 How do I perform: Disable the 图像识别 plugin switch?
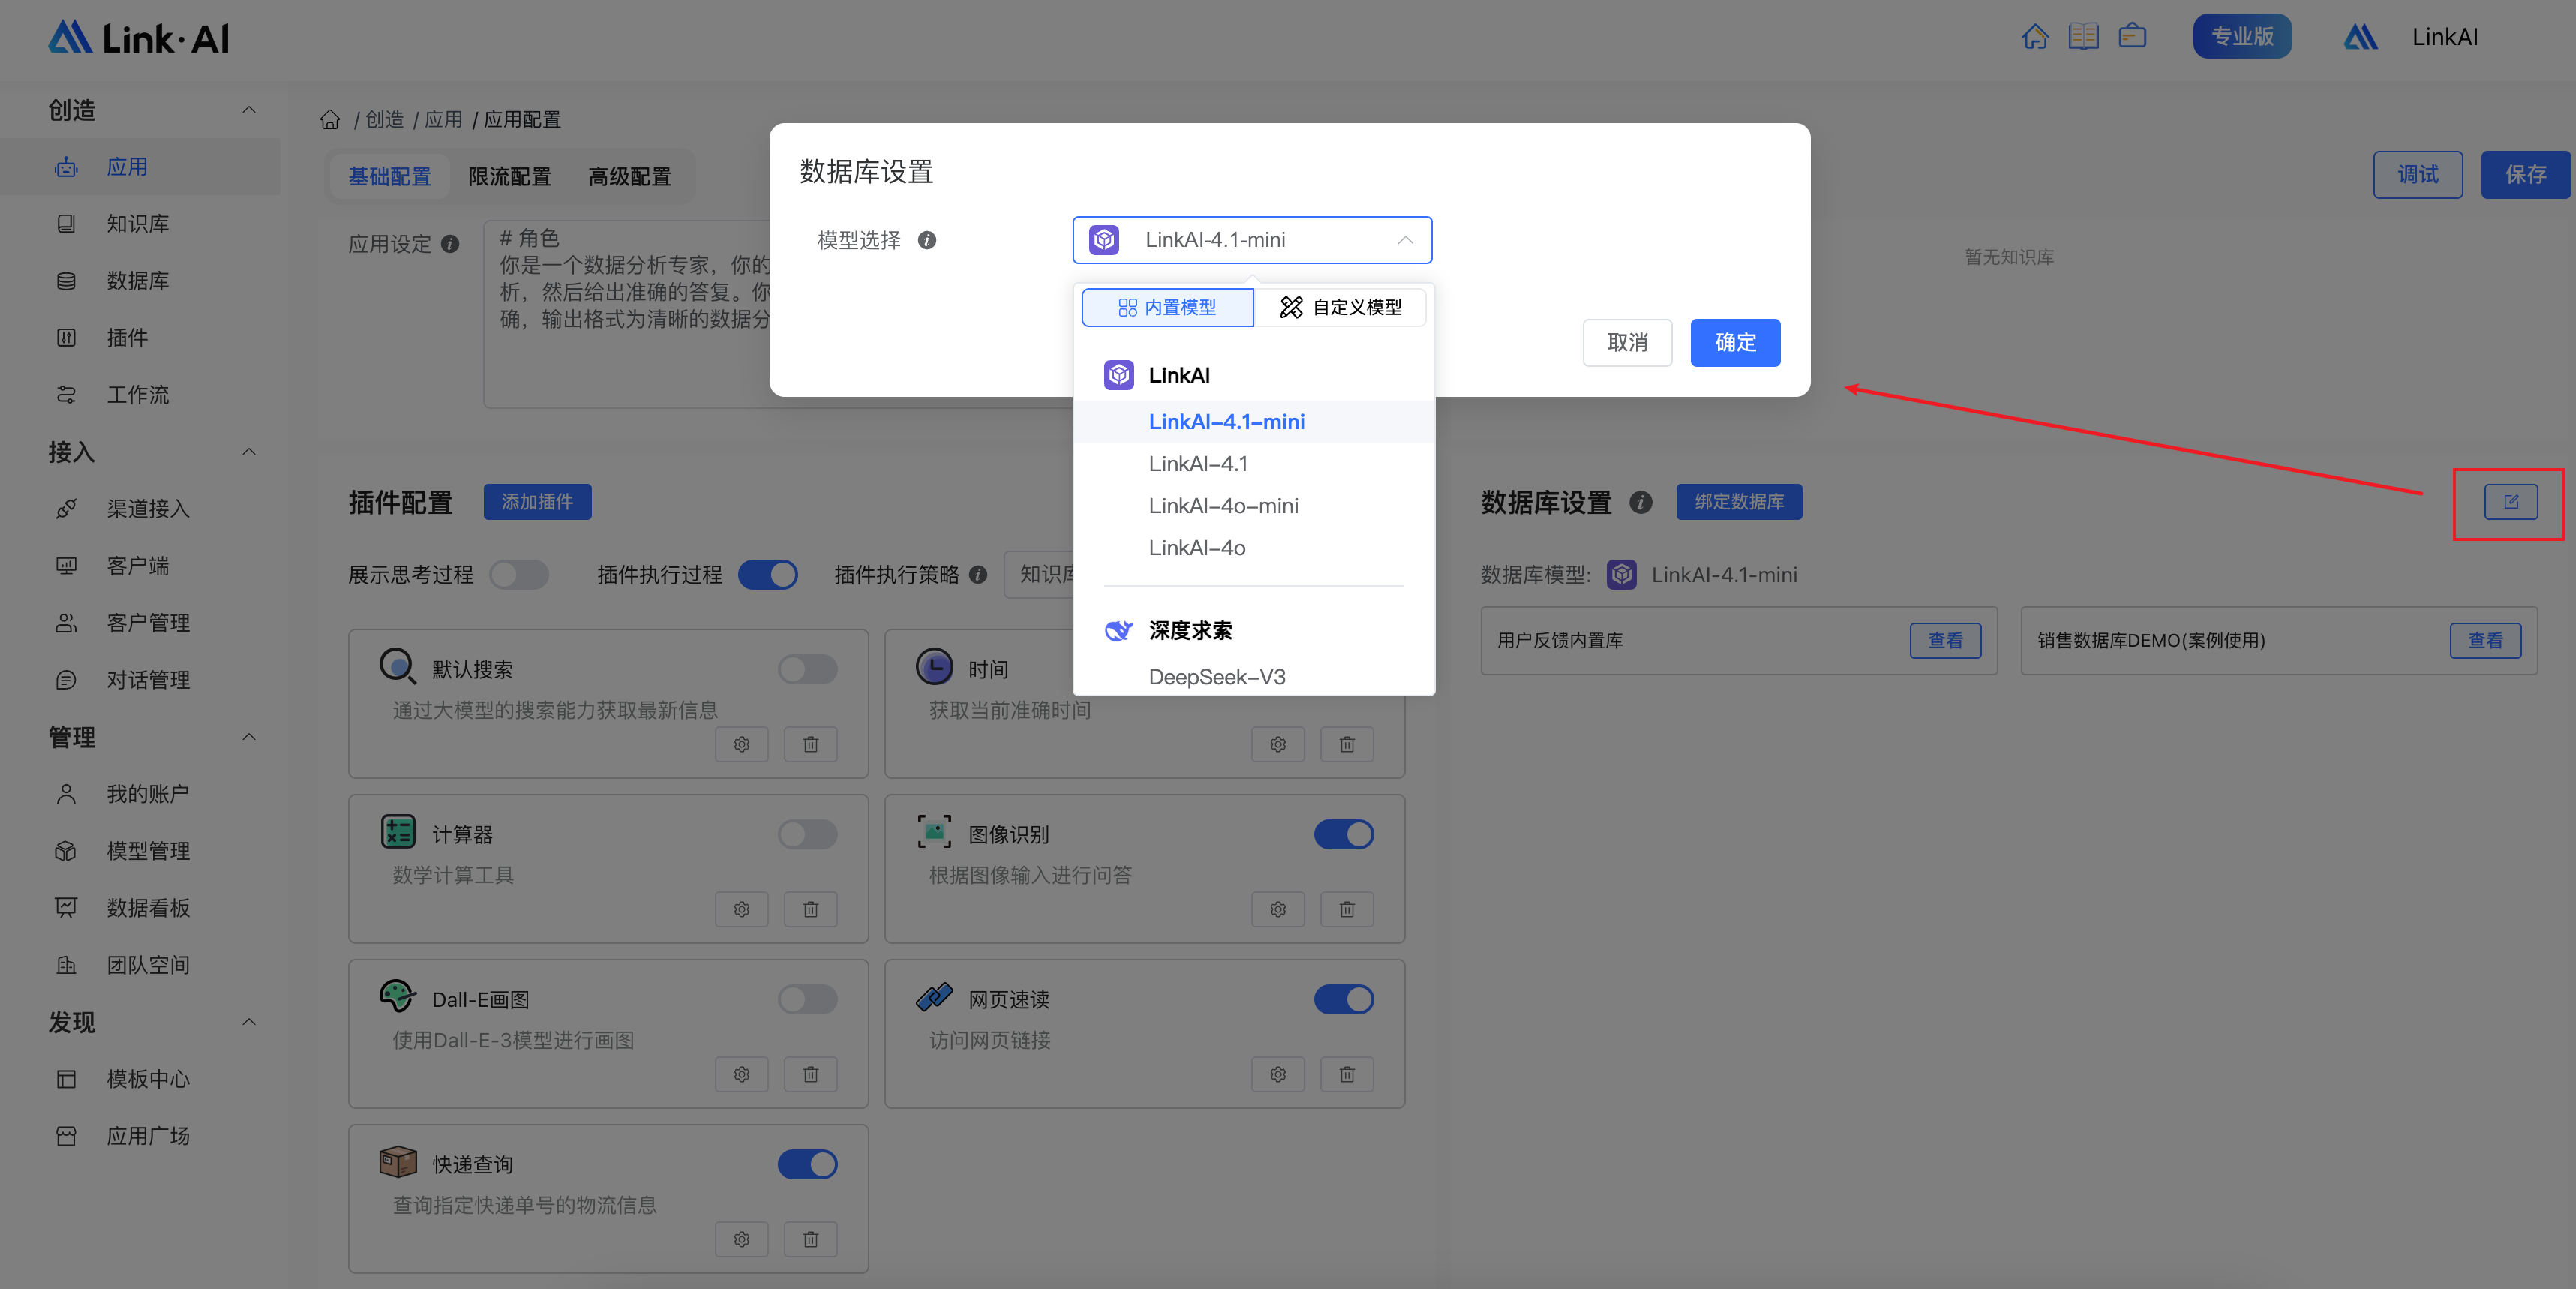pyautogui.click(x=1344, y=834)
